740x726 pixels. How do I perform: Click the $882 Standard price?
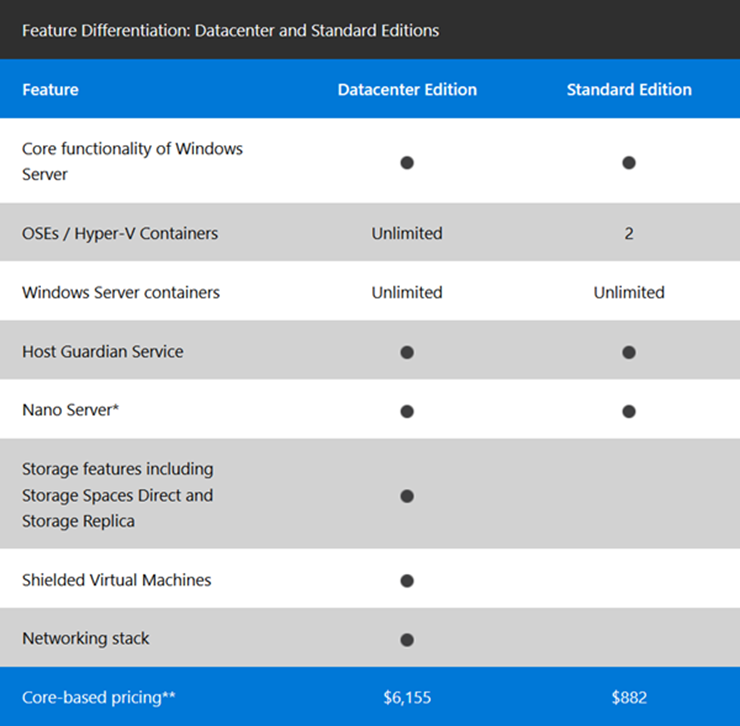point(629,697)
